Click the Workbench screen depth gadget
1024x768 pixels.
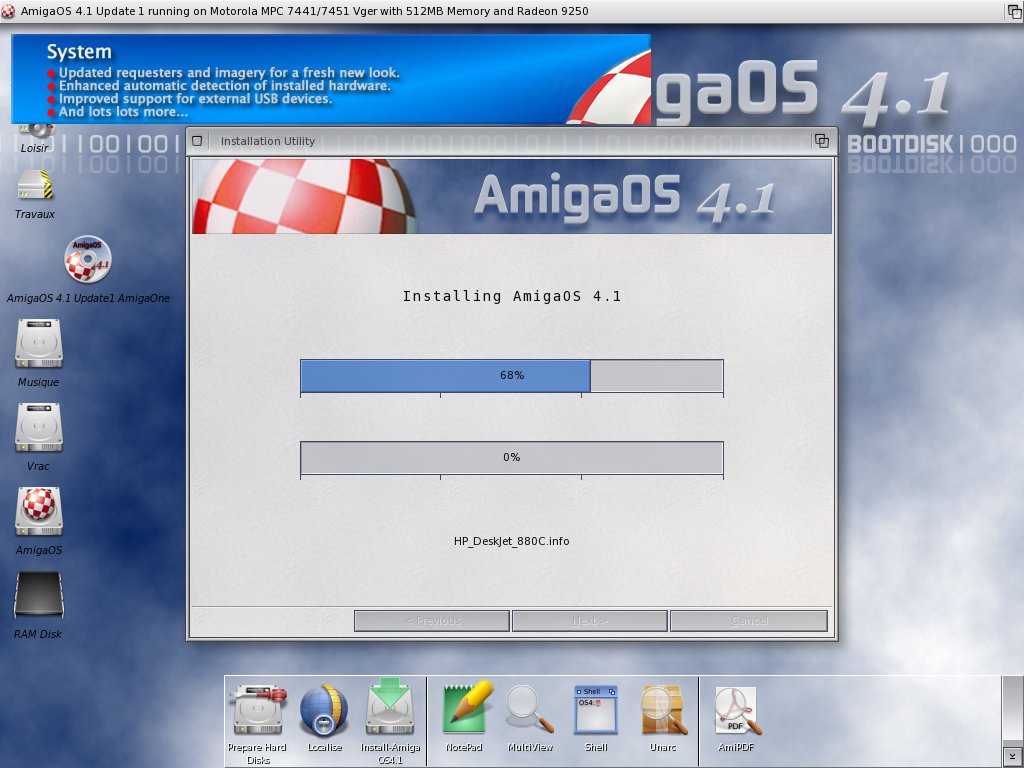click(x=1014, y=11)
